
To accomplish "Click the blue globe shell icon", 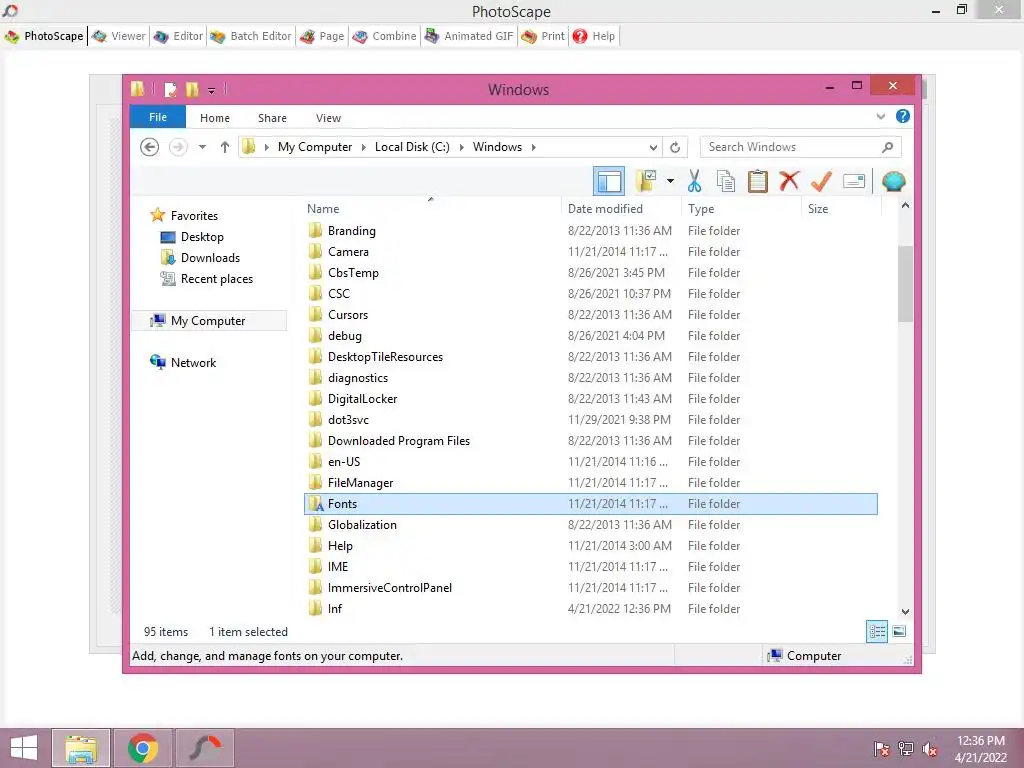I will (893, 181).
